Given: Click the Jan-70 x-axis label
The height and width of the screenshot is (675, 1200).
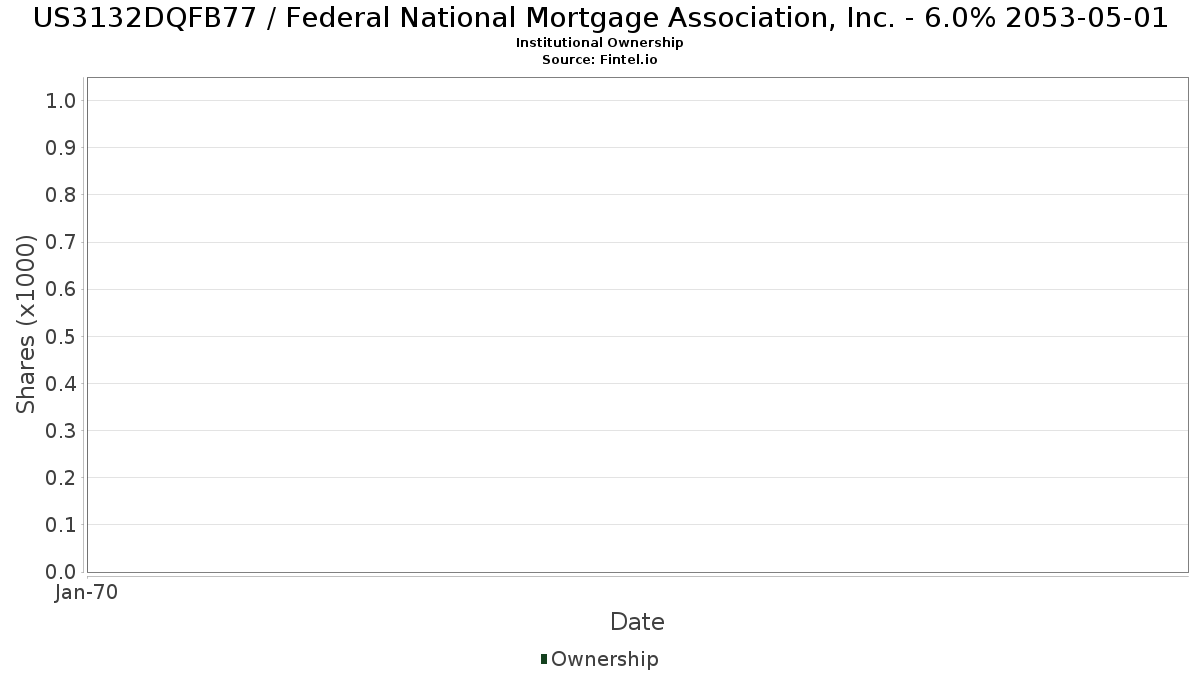Looking at the screenshot, I should click(x=87, y=593).
